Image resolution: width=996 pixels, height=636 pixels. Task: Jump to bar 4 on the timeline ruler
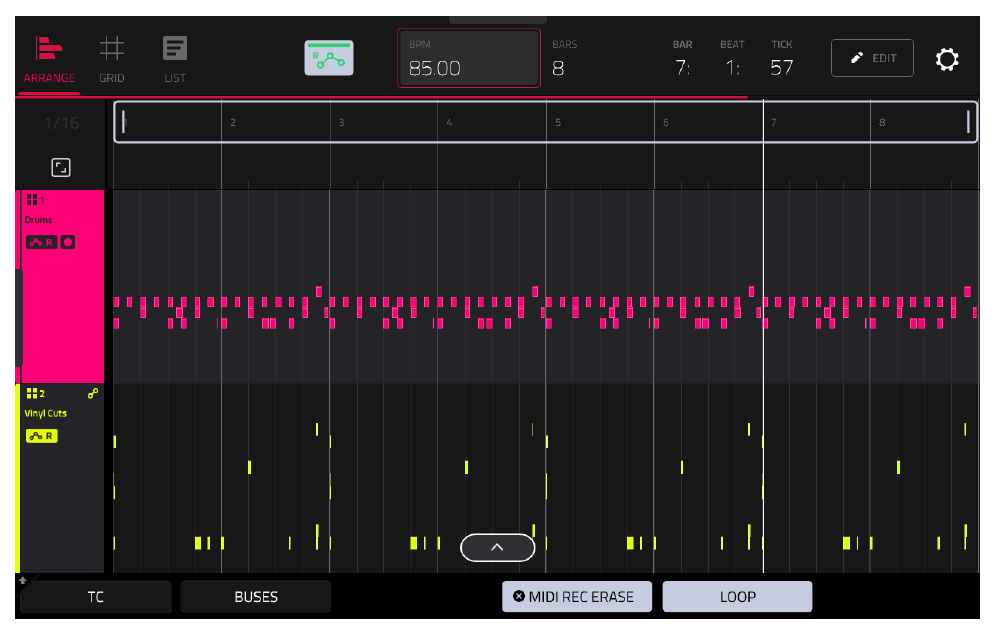[x=449, y=123]
